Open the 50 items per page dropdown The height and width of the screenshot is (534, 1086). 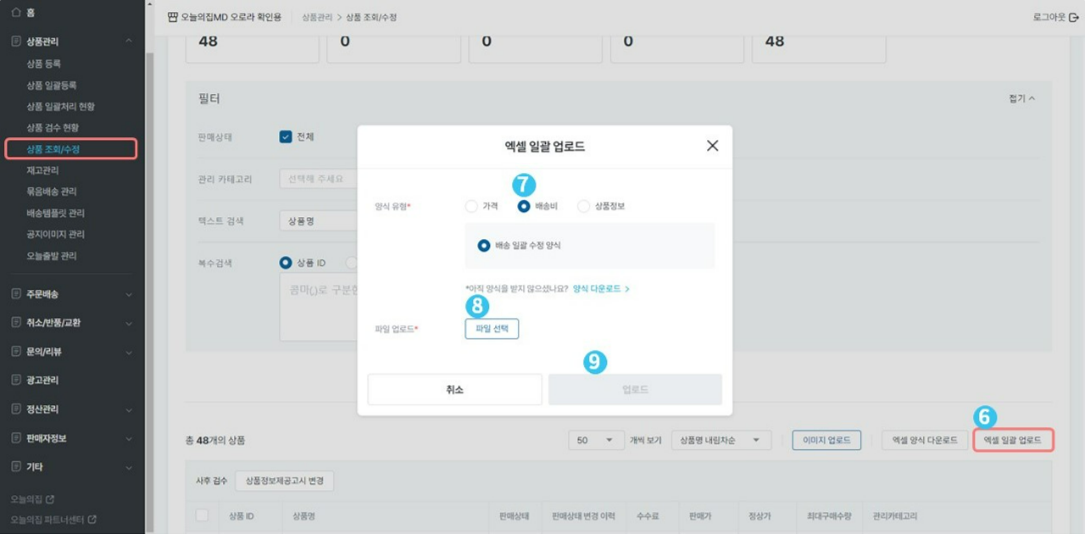(596, 440)
